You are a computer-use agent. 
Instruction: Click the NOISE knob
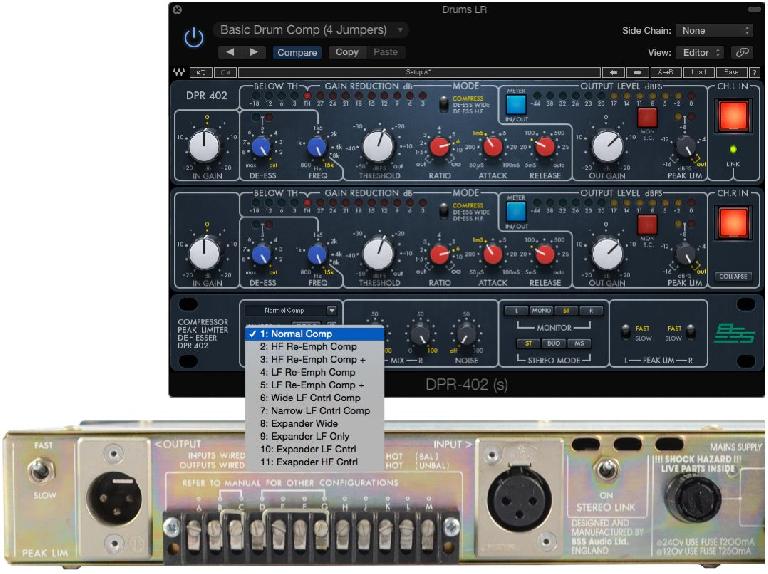[466, 335]
